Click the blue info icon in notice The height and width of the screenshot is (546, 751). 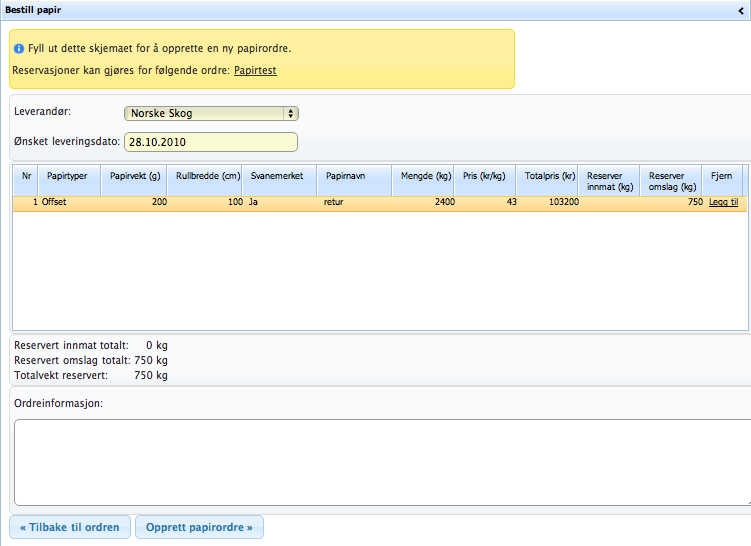(x=19, y=48)
